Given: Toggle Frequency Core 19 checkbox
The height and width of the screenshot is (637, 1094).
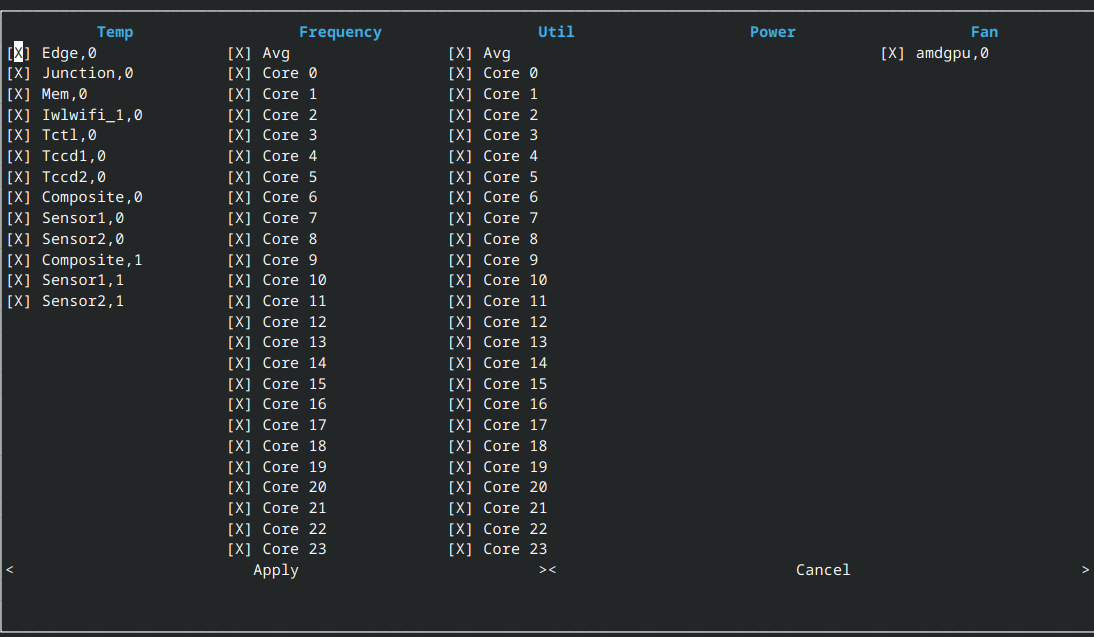Looking at the screenshot, I should point(239,467).
